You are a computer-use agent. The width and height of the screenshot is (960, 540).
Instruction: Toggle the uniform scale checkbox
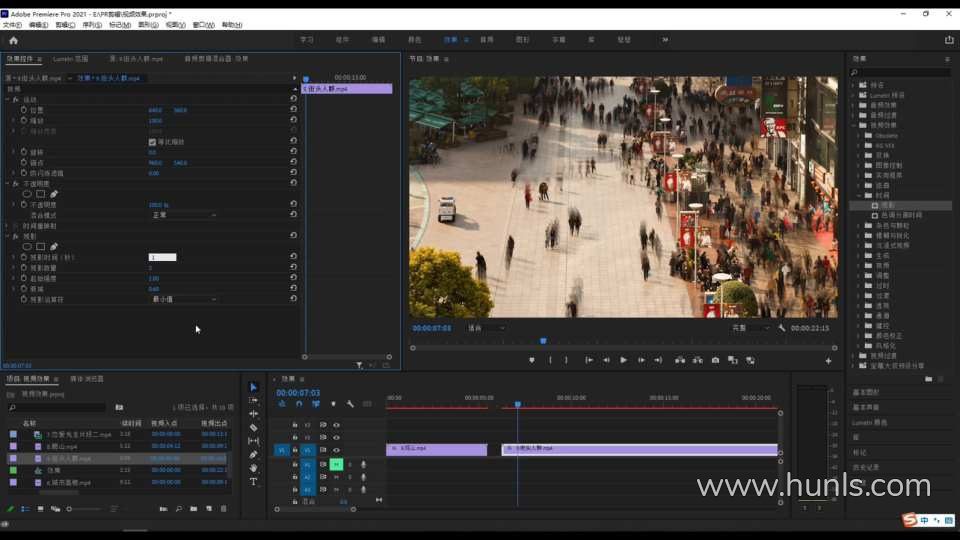tap(152, 141)
